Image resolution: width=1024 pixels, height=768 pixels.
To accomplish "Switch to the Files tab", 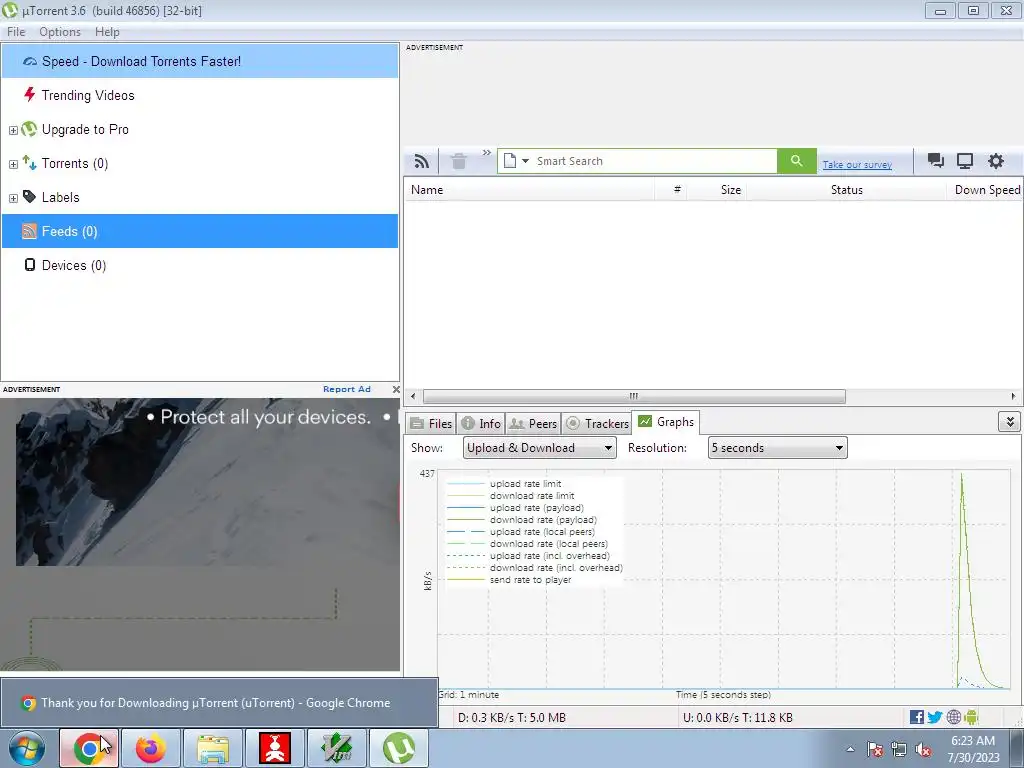I will point(430,424).
